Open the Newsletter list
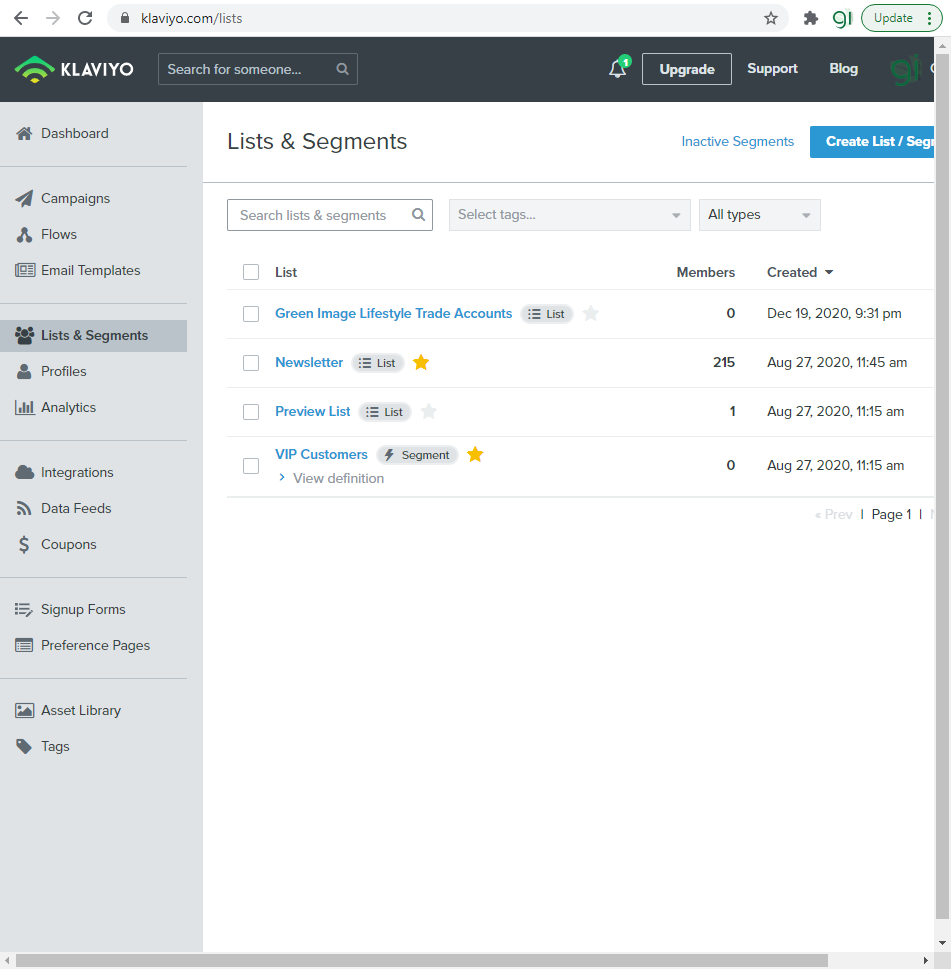The width and height of the screenshot is (951, 969). tap(309, 362)
